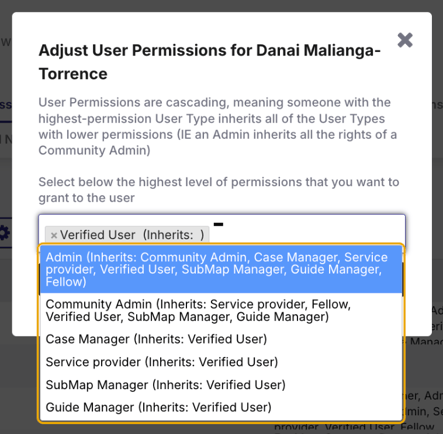This screenshot has height=434, width=443.
Task: Select the Admin permission option
Action: pos(221,269)
